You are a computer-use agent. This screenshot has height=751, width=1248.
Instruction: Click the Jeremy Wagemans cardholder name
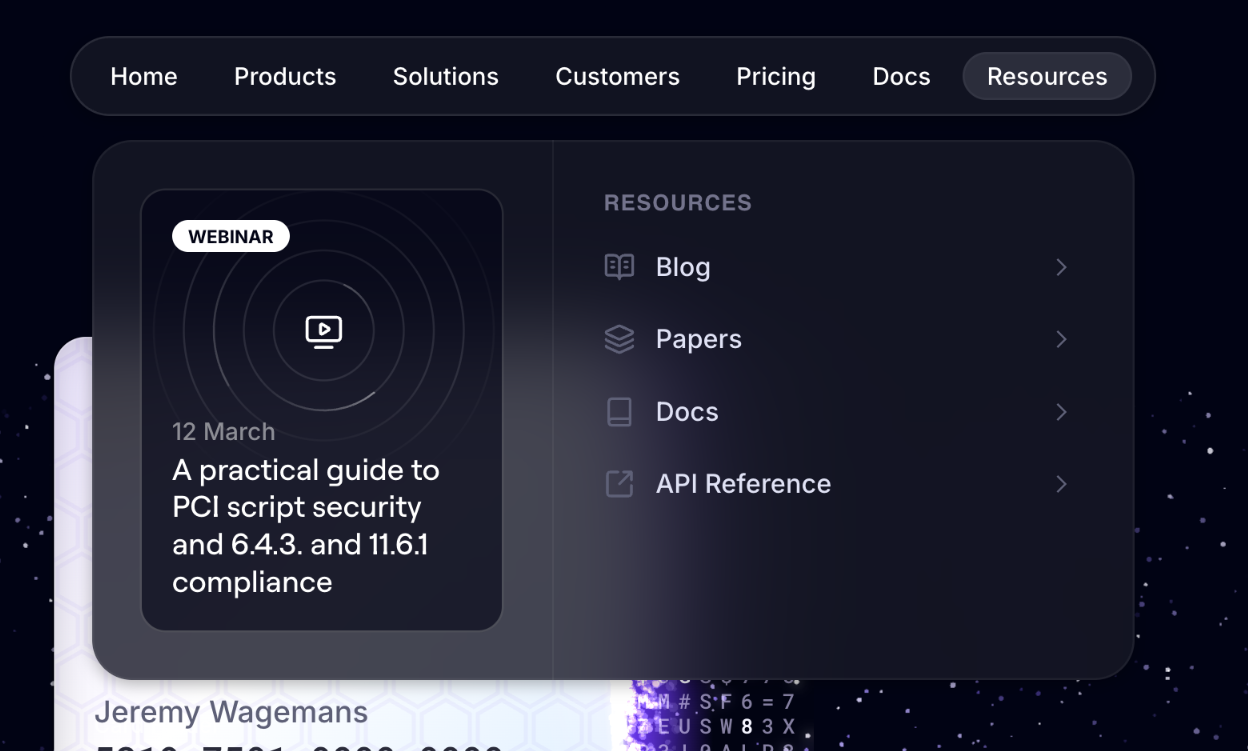tap(231, 712)
